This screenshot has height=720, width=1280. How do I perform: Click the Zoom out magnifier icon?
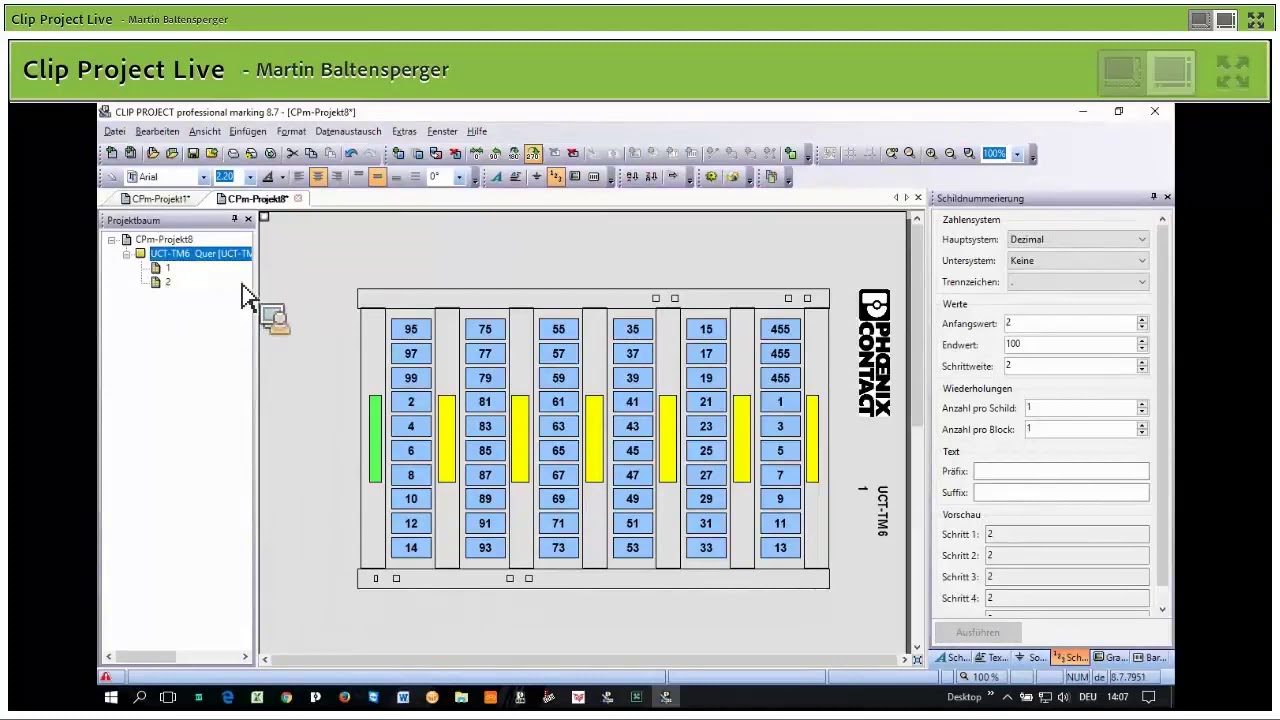[x=950, y=153]
